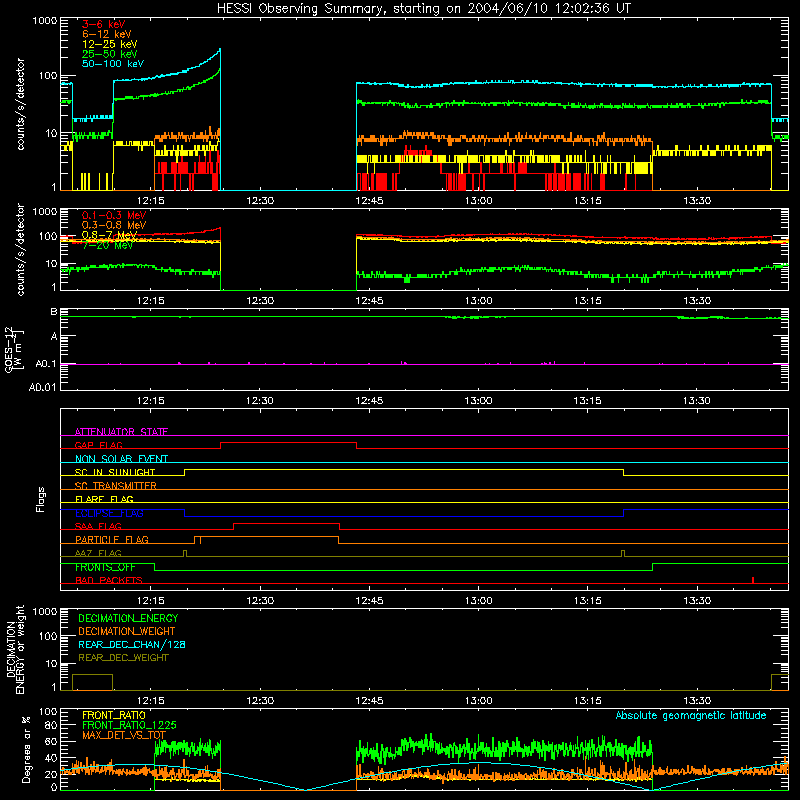This screenshot has width=800, height=800.
Task: Click 12:30 tick under the decimation plot
Action: [x=260, y=701]
